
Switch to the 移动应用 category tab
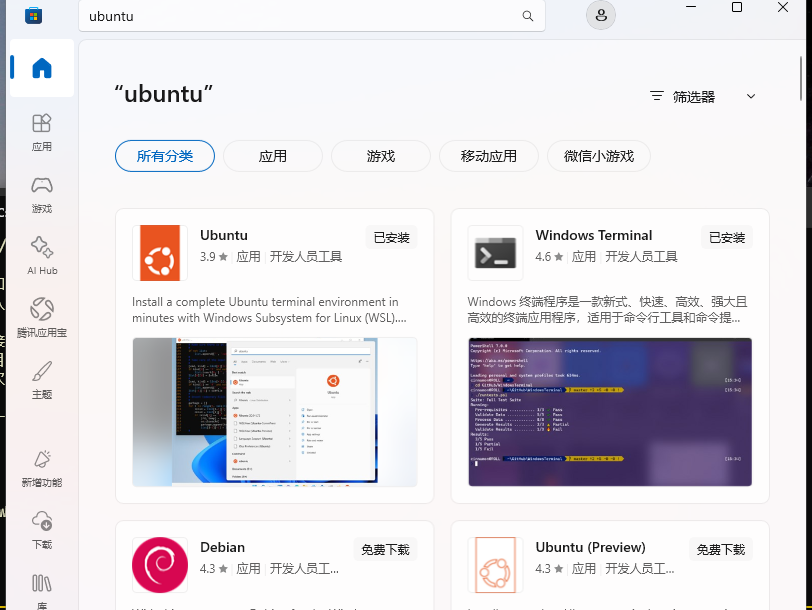click(488, 156)
